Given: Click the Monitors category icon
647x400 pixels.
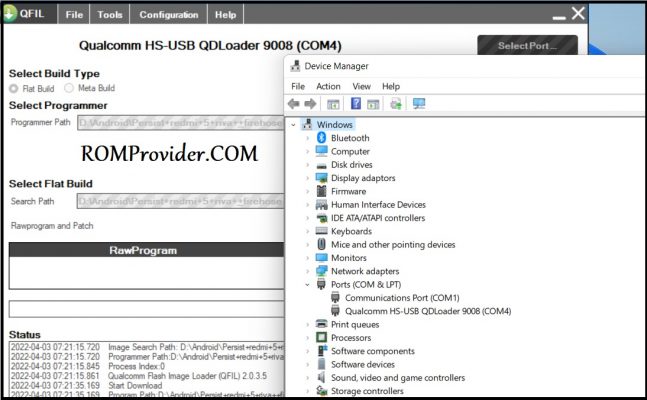Looking at the screenshot, I should [x=321, y=258].
